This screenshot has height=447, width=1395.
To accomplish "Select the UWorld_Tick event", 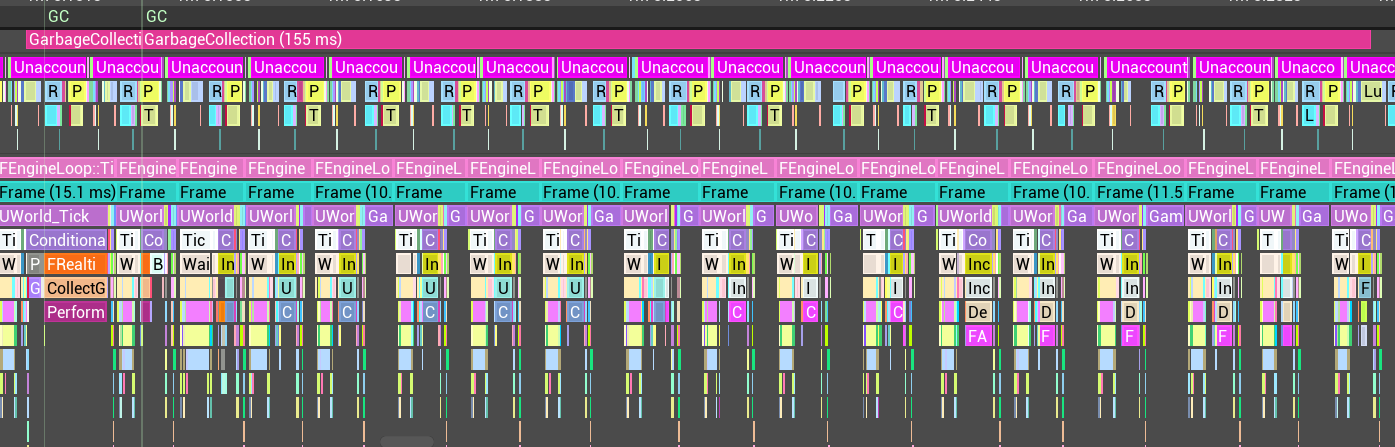I will (x=55, y=216).
